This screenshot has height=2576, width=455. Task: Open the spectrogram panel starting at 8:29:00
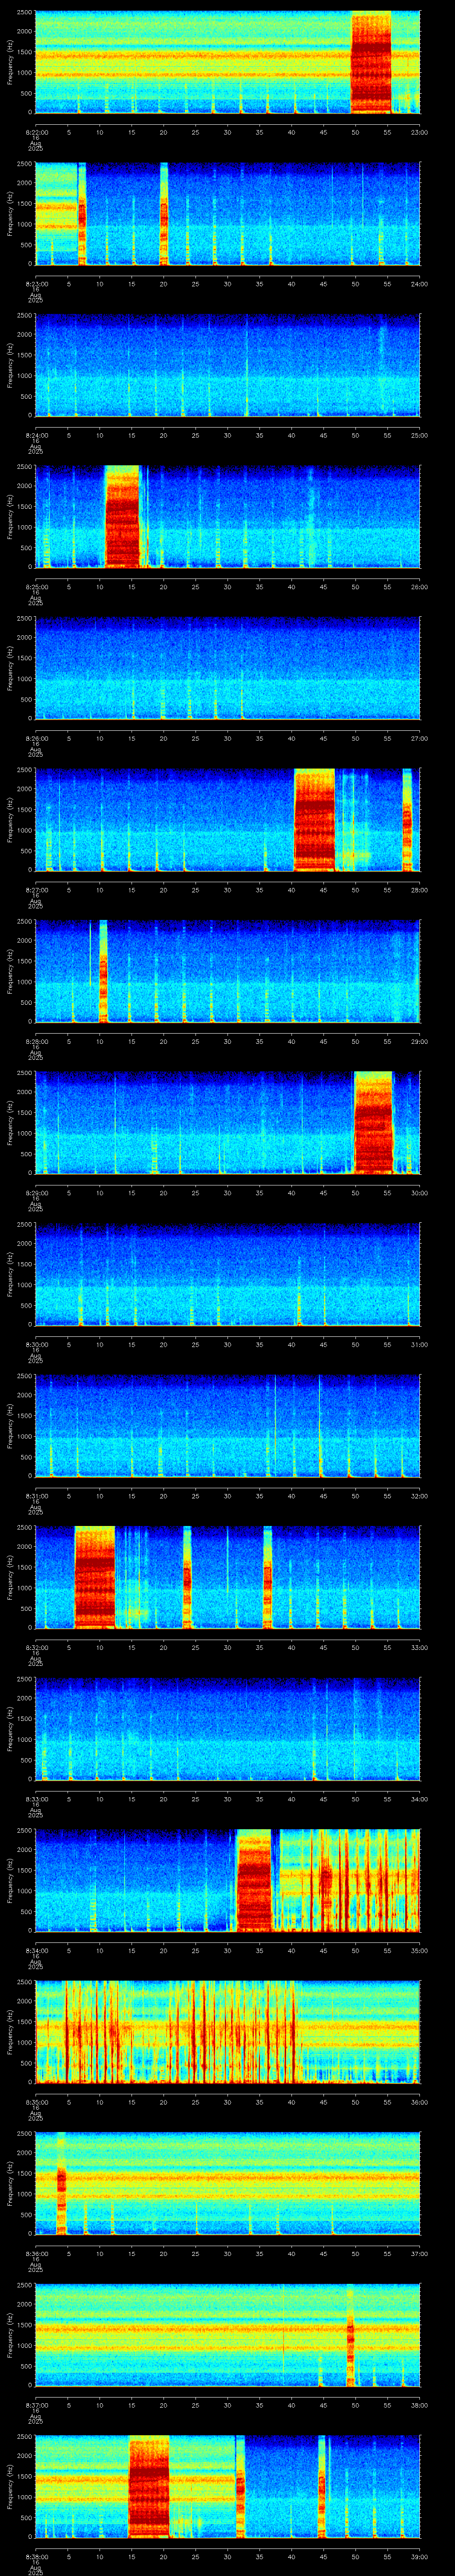(227, 1123)
